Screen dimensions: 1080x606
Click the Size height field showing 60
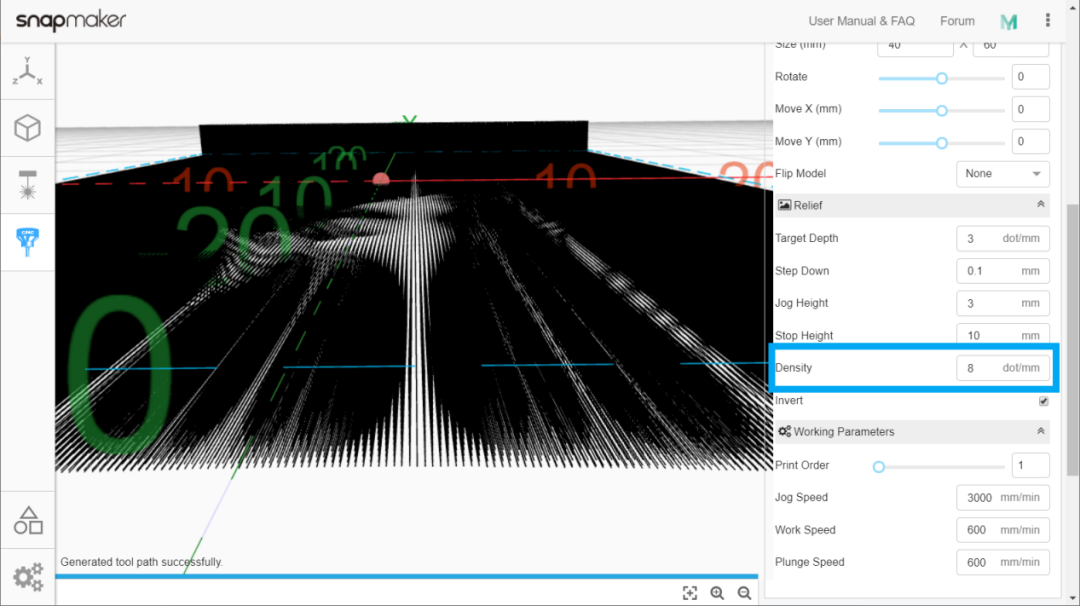[1011, 48]
